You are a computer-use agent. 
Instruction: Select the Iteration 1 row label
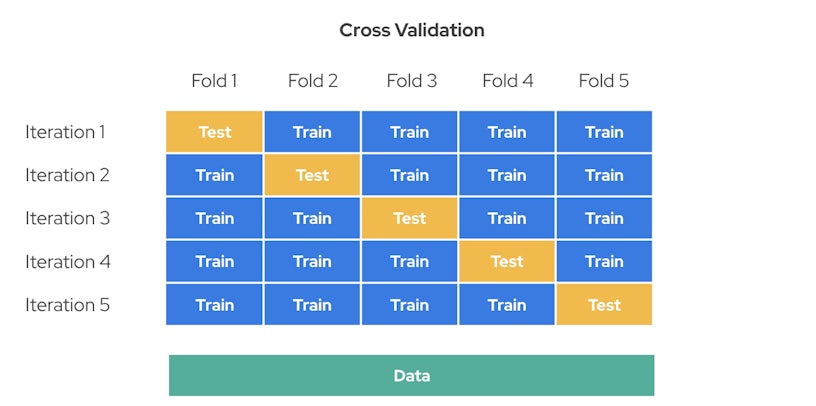click(x=65, y=132)
